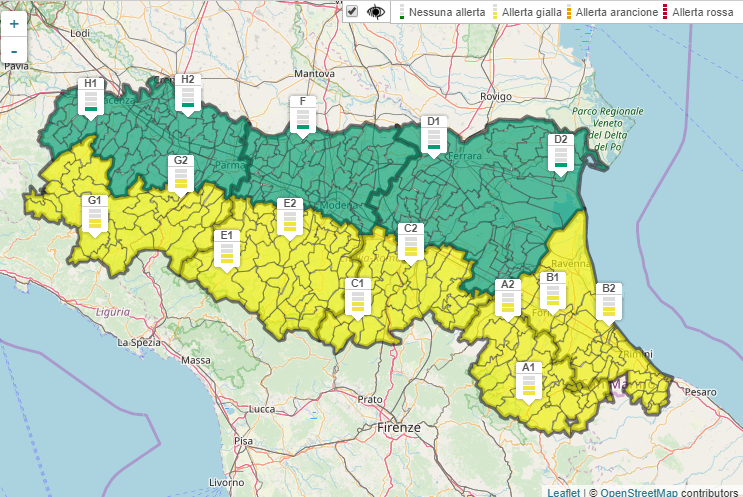
Task: Click the H2 zone alert marker
Action: tap(187, 92)
